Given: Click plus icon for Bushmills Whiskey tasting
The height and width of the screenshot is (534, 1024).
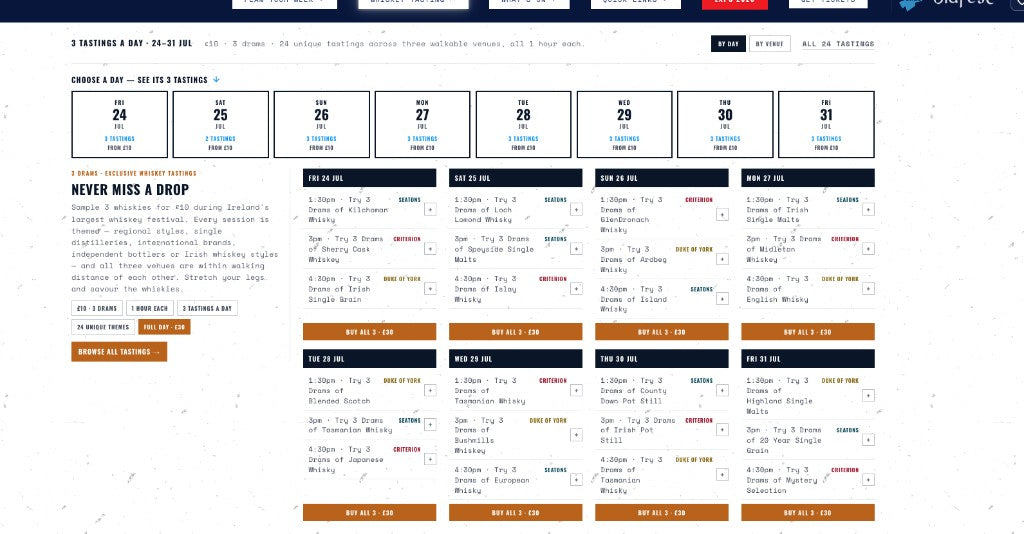Looking at the screenshot, I should (576, 435).
